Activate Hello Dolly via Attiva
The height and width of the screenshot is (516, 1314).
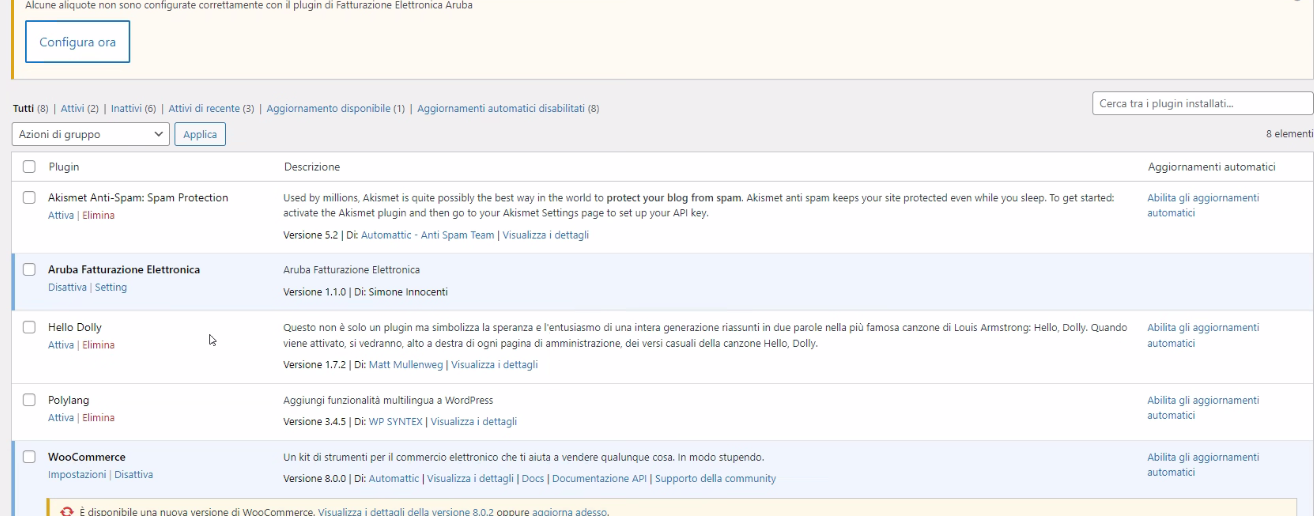61,345
